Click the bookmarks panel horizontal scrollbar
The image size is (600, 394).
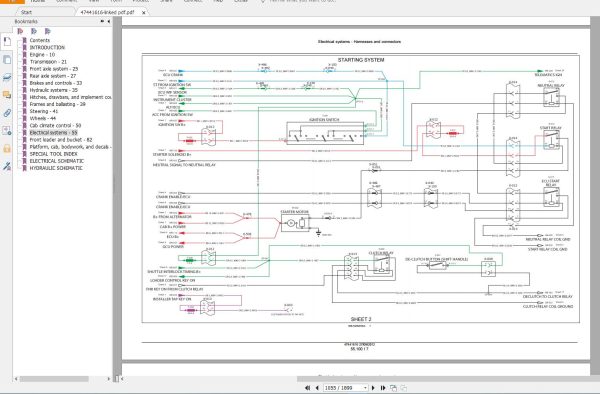[x=54, y=379]
